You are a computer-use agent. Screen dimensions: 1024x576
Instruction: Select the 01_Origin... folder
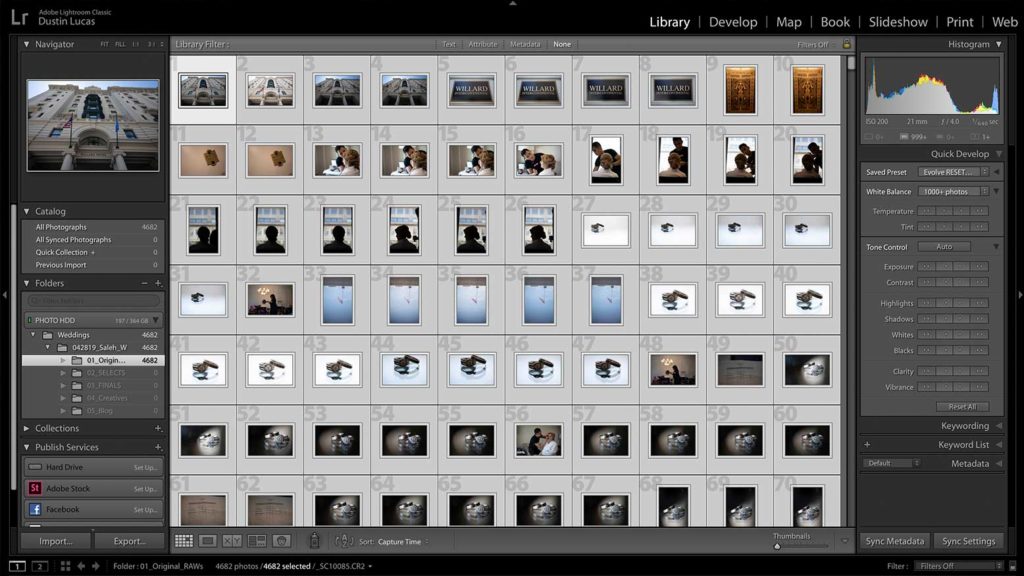coord(93,360)
